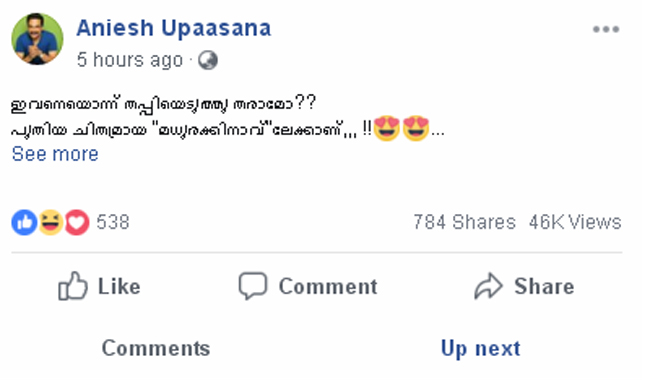Click the curved share arrow icon
The width and height of the screenshot is (650, 380).
(x=488, y=286)
